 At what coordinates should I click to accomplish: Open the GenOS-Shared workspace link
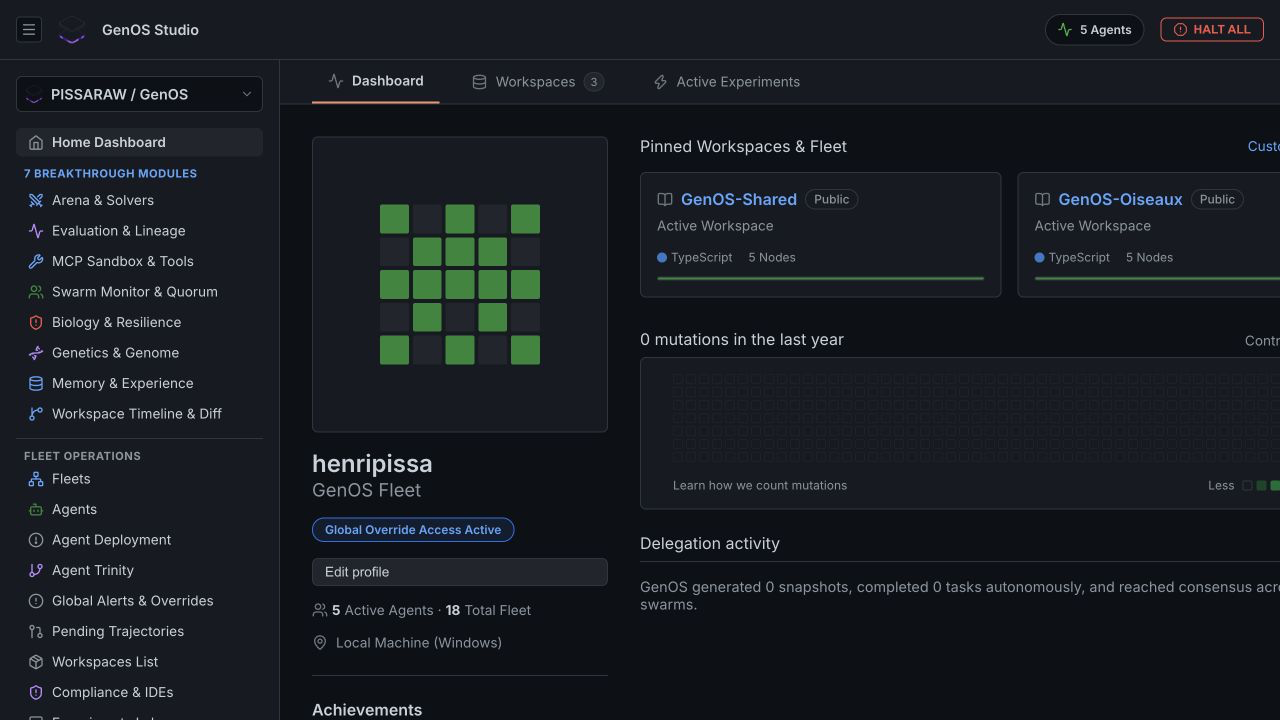point(739,199)
